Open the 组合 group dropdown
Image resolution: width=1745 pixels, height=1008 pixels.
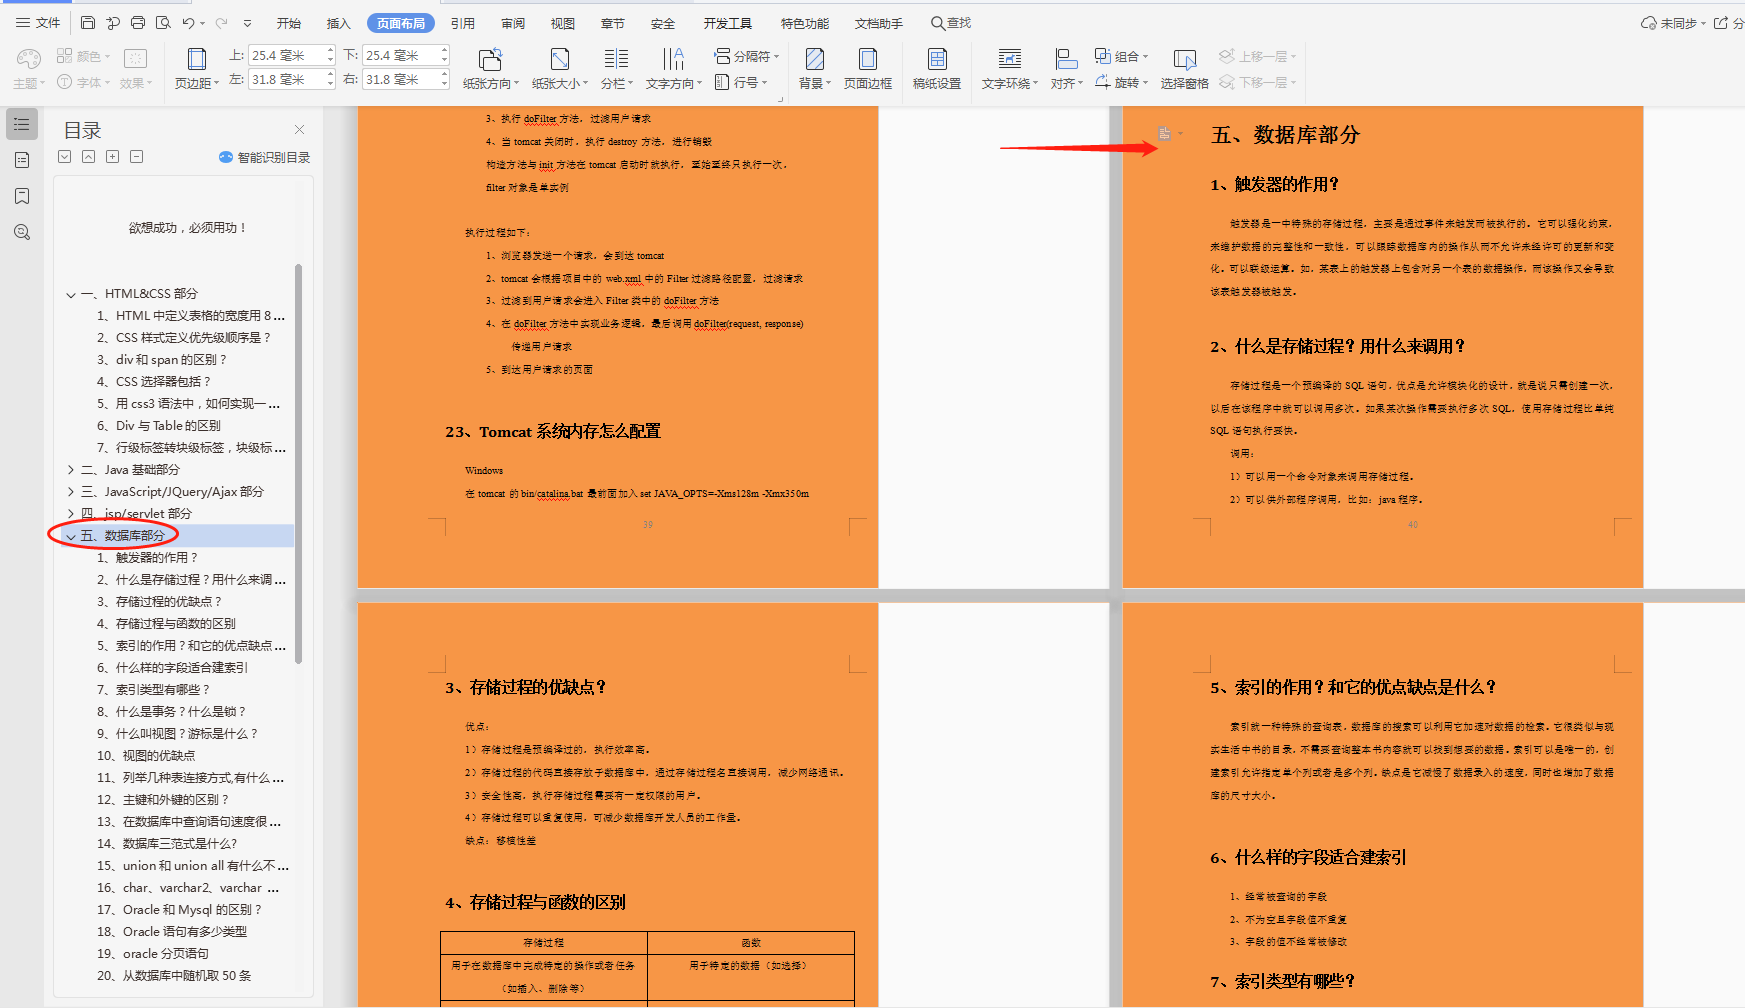tap(1121, 56)
